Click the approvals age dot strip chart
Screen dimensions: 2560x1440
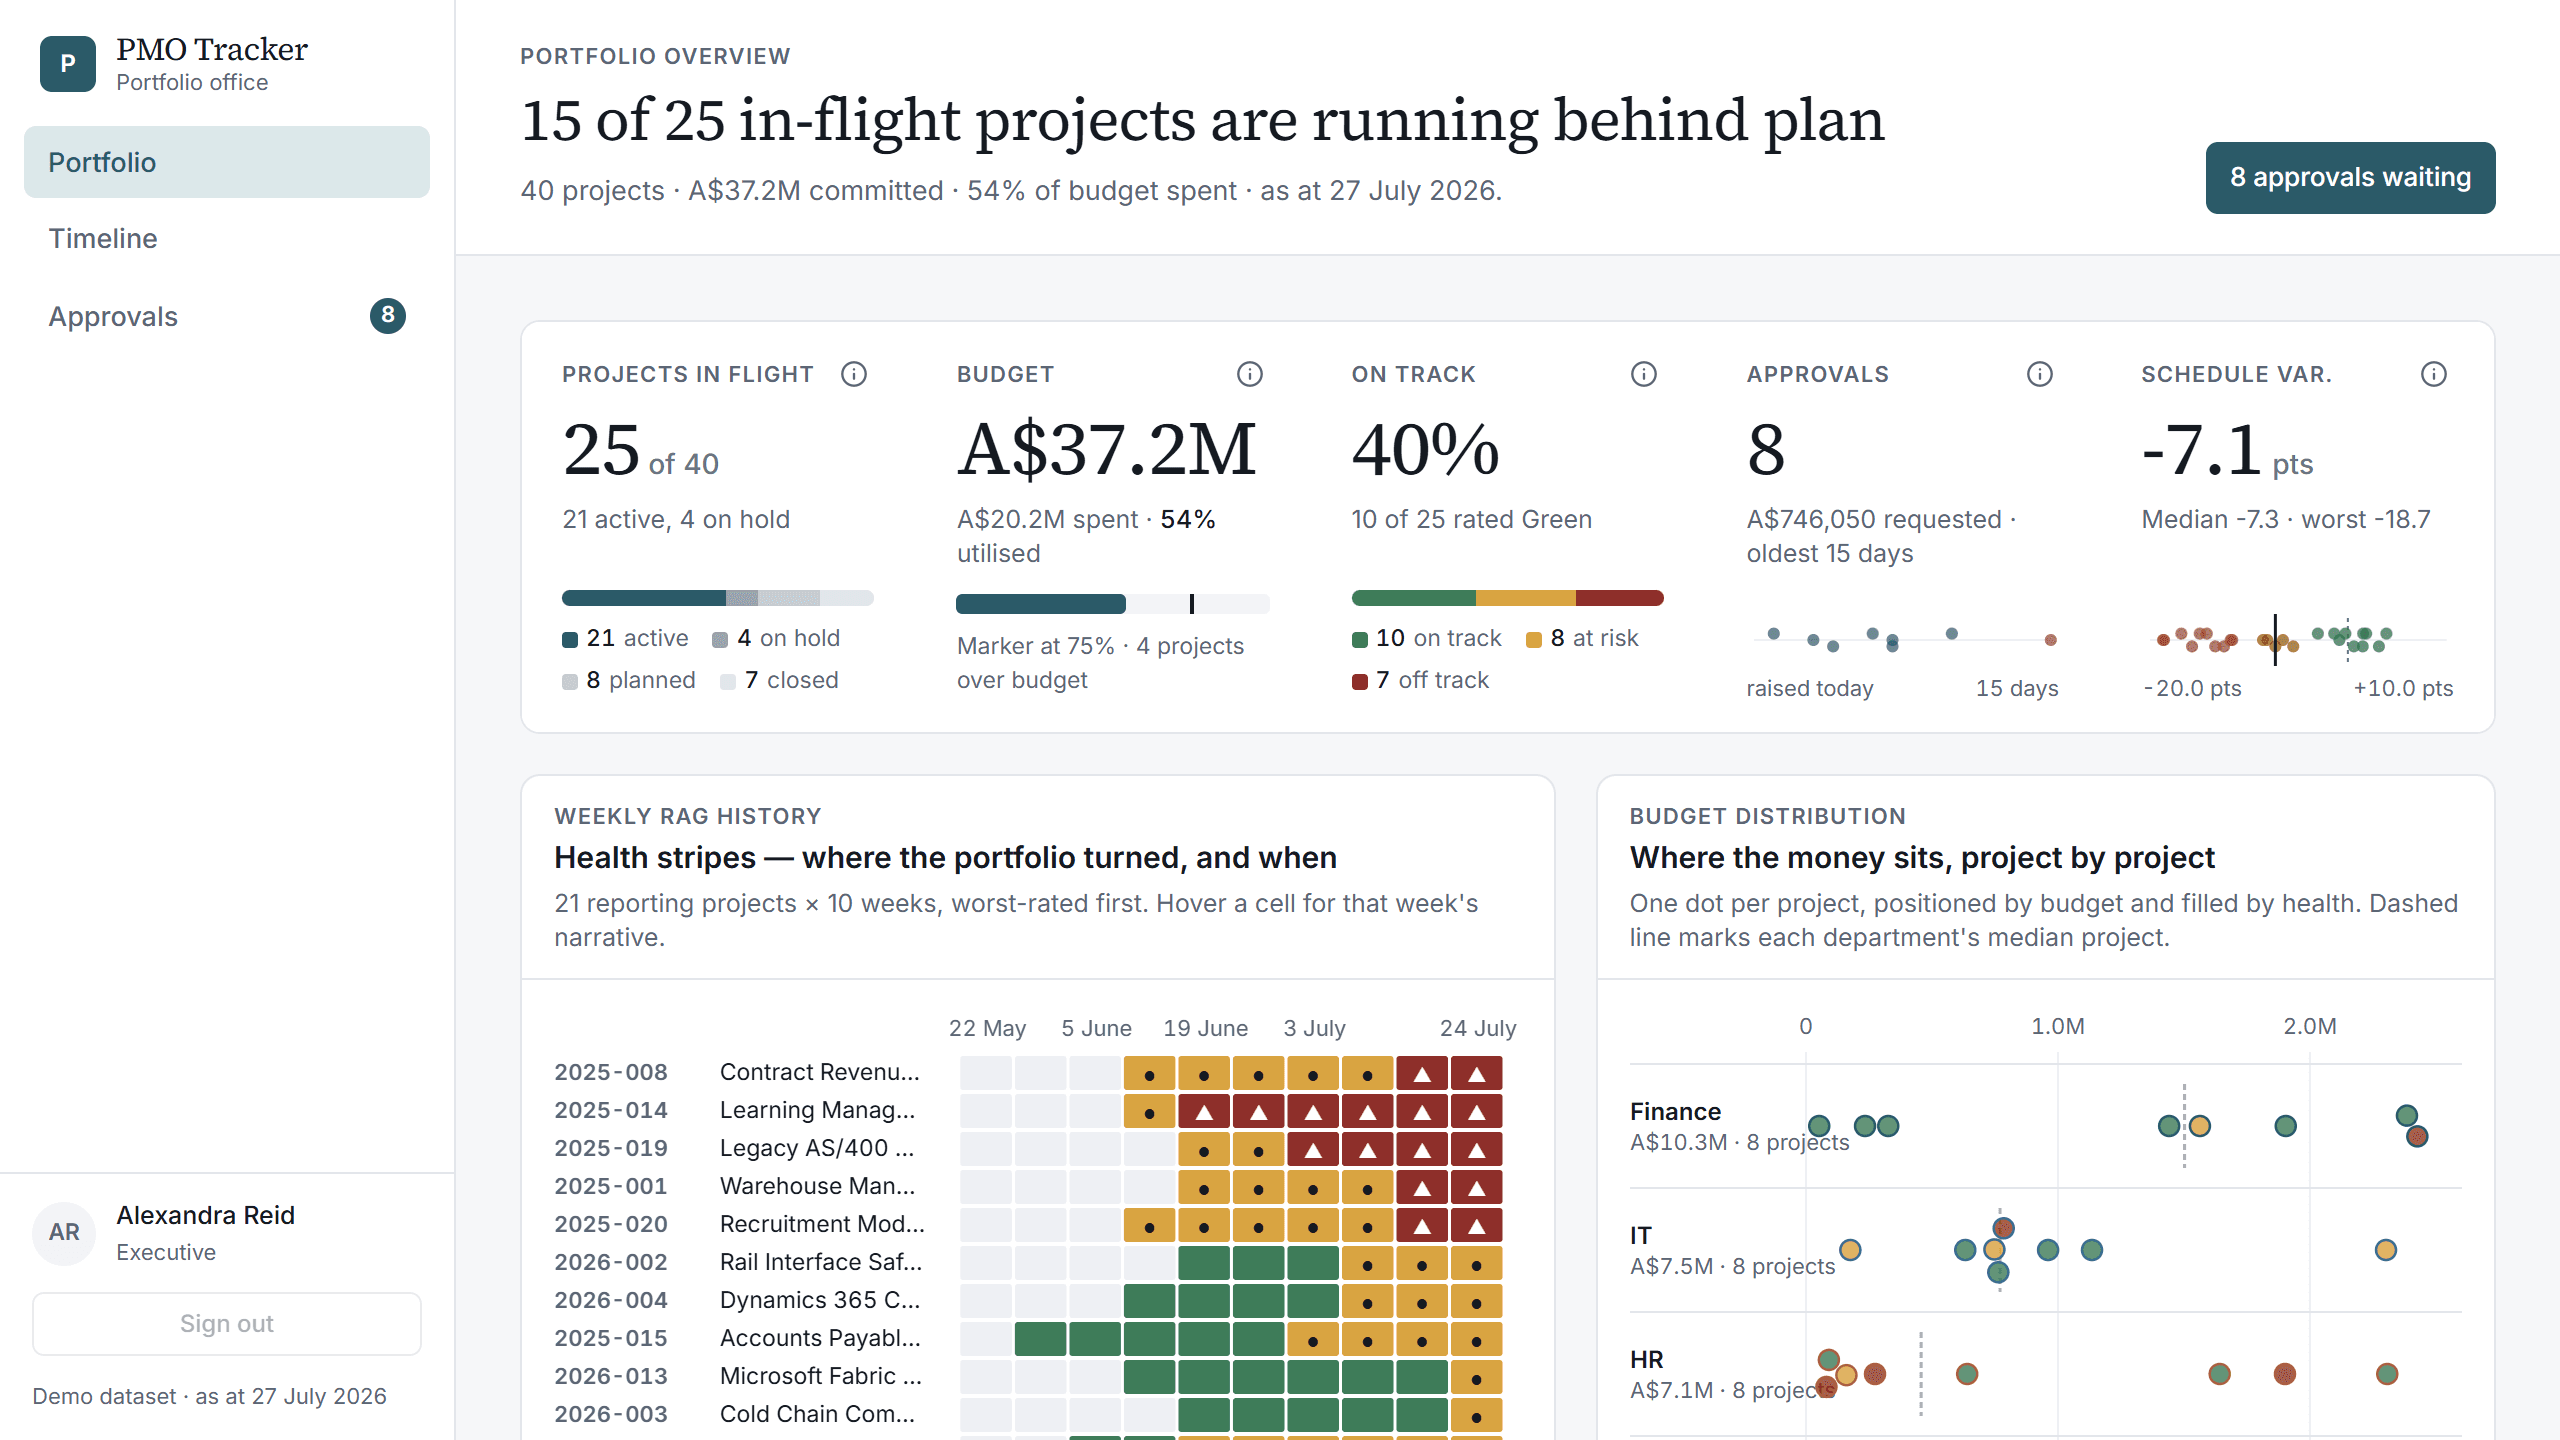[1903, 639]
